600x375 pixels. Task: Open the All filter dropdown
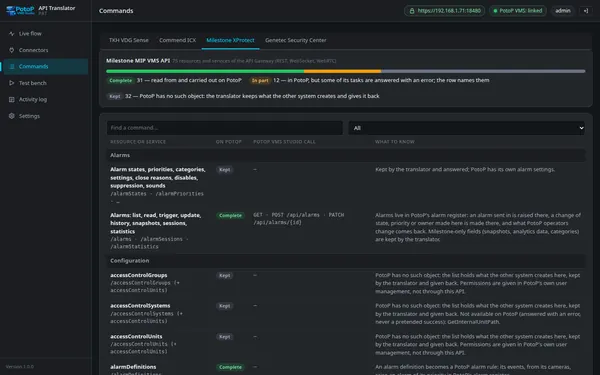click(466, 128)
